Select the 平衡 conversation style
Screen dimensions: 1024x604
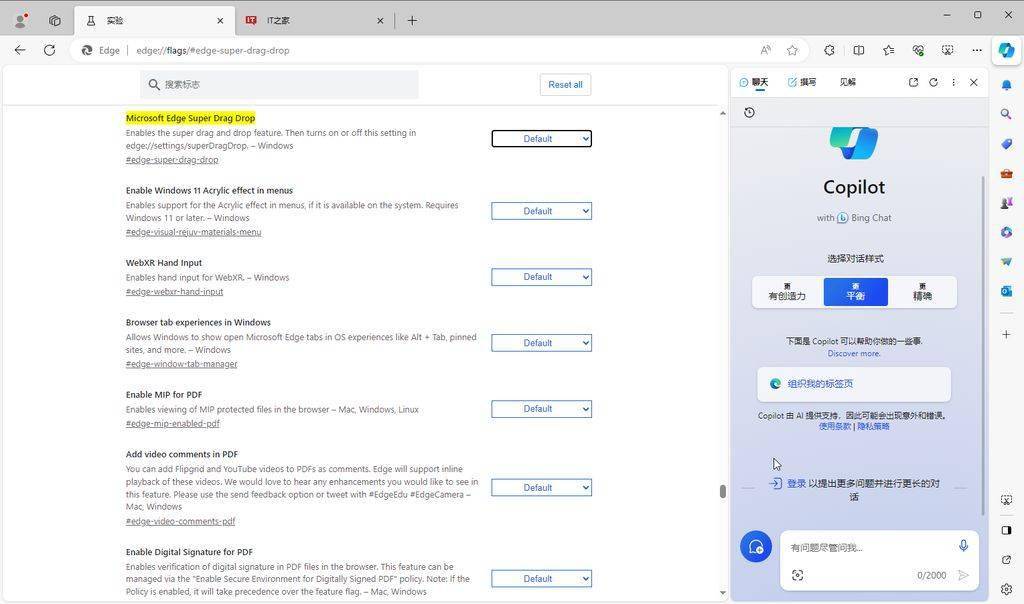855,292
